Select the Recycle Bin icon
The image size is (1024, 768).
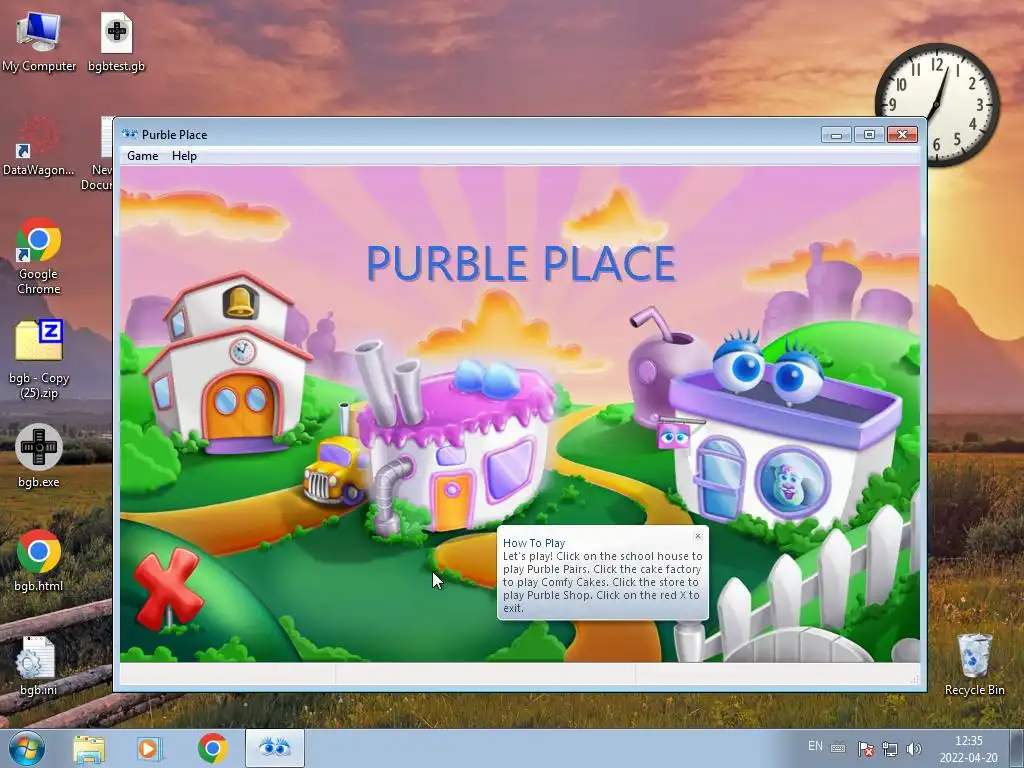[x=974, y=664]
